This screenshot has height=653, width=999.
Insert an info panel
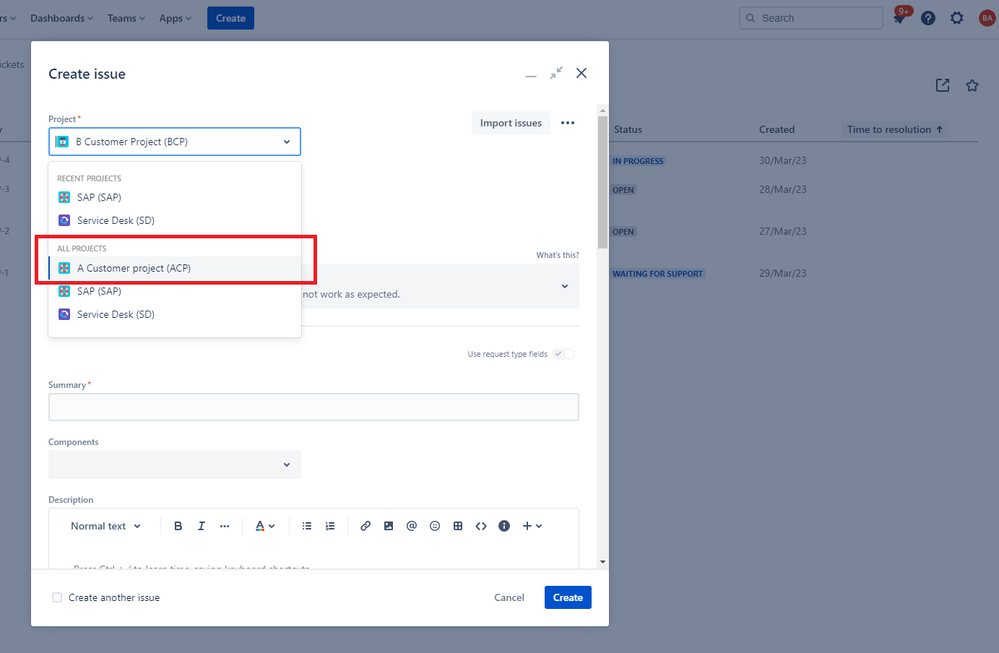point(504,526)
